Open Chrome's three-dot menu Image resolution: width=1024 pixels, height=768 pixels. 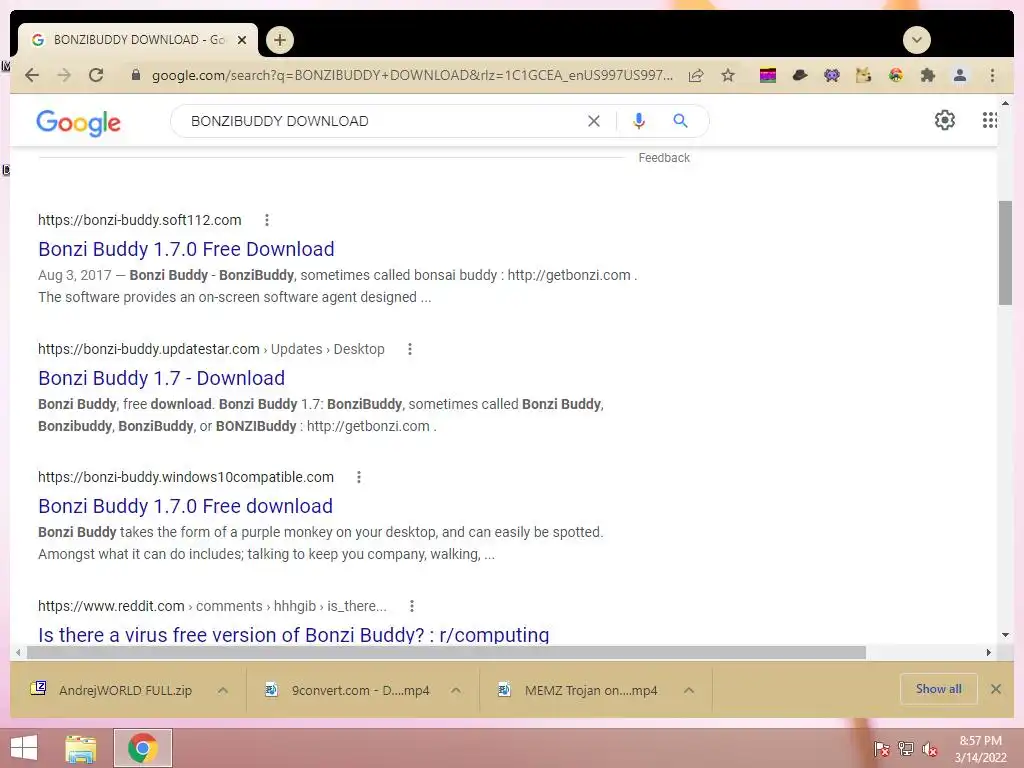click(x=992, y=75)
